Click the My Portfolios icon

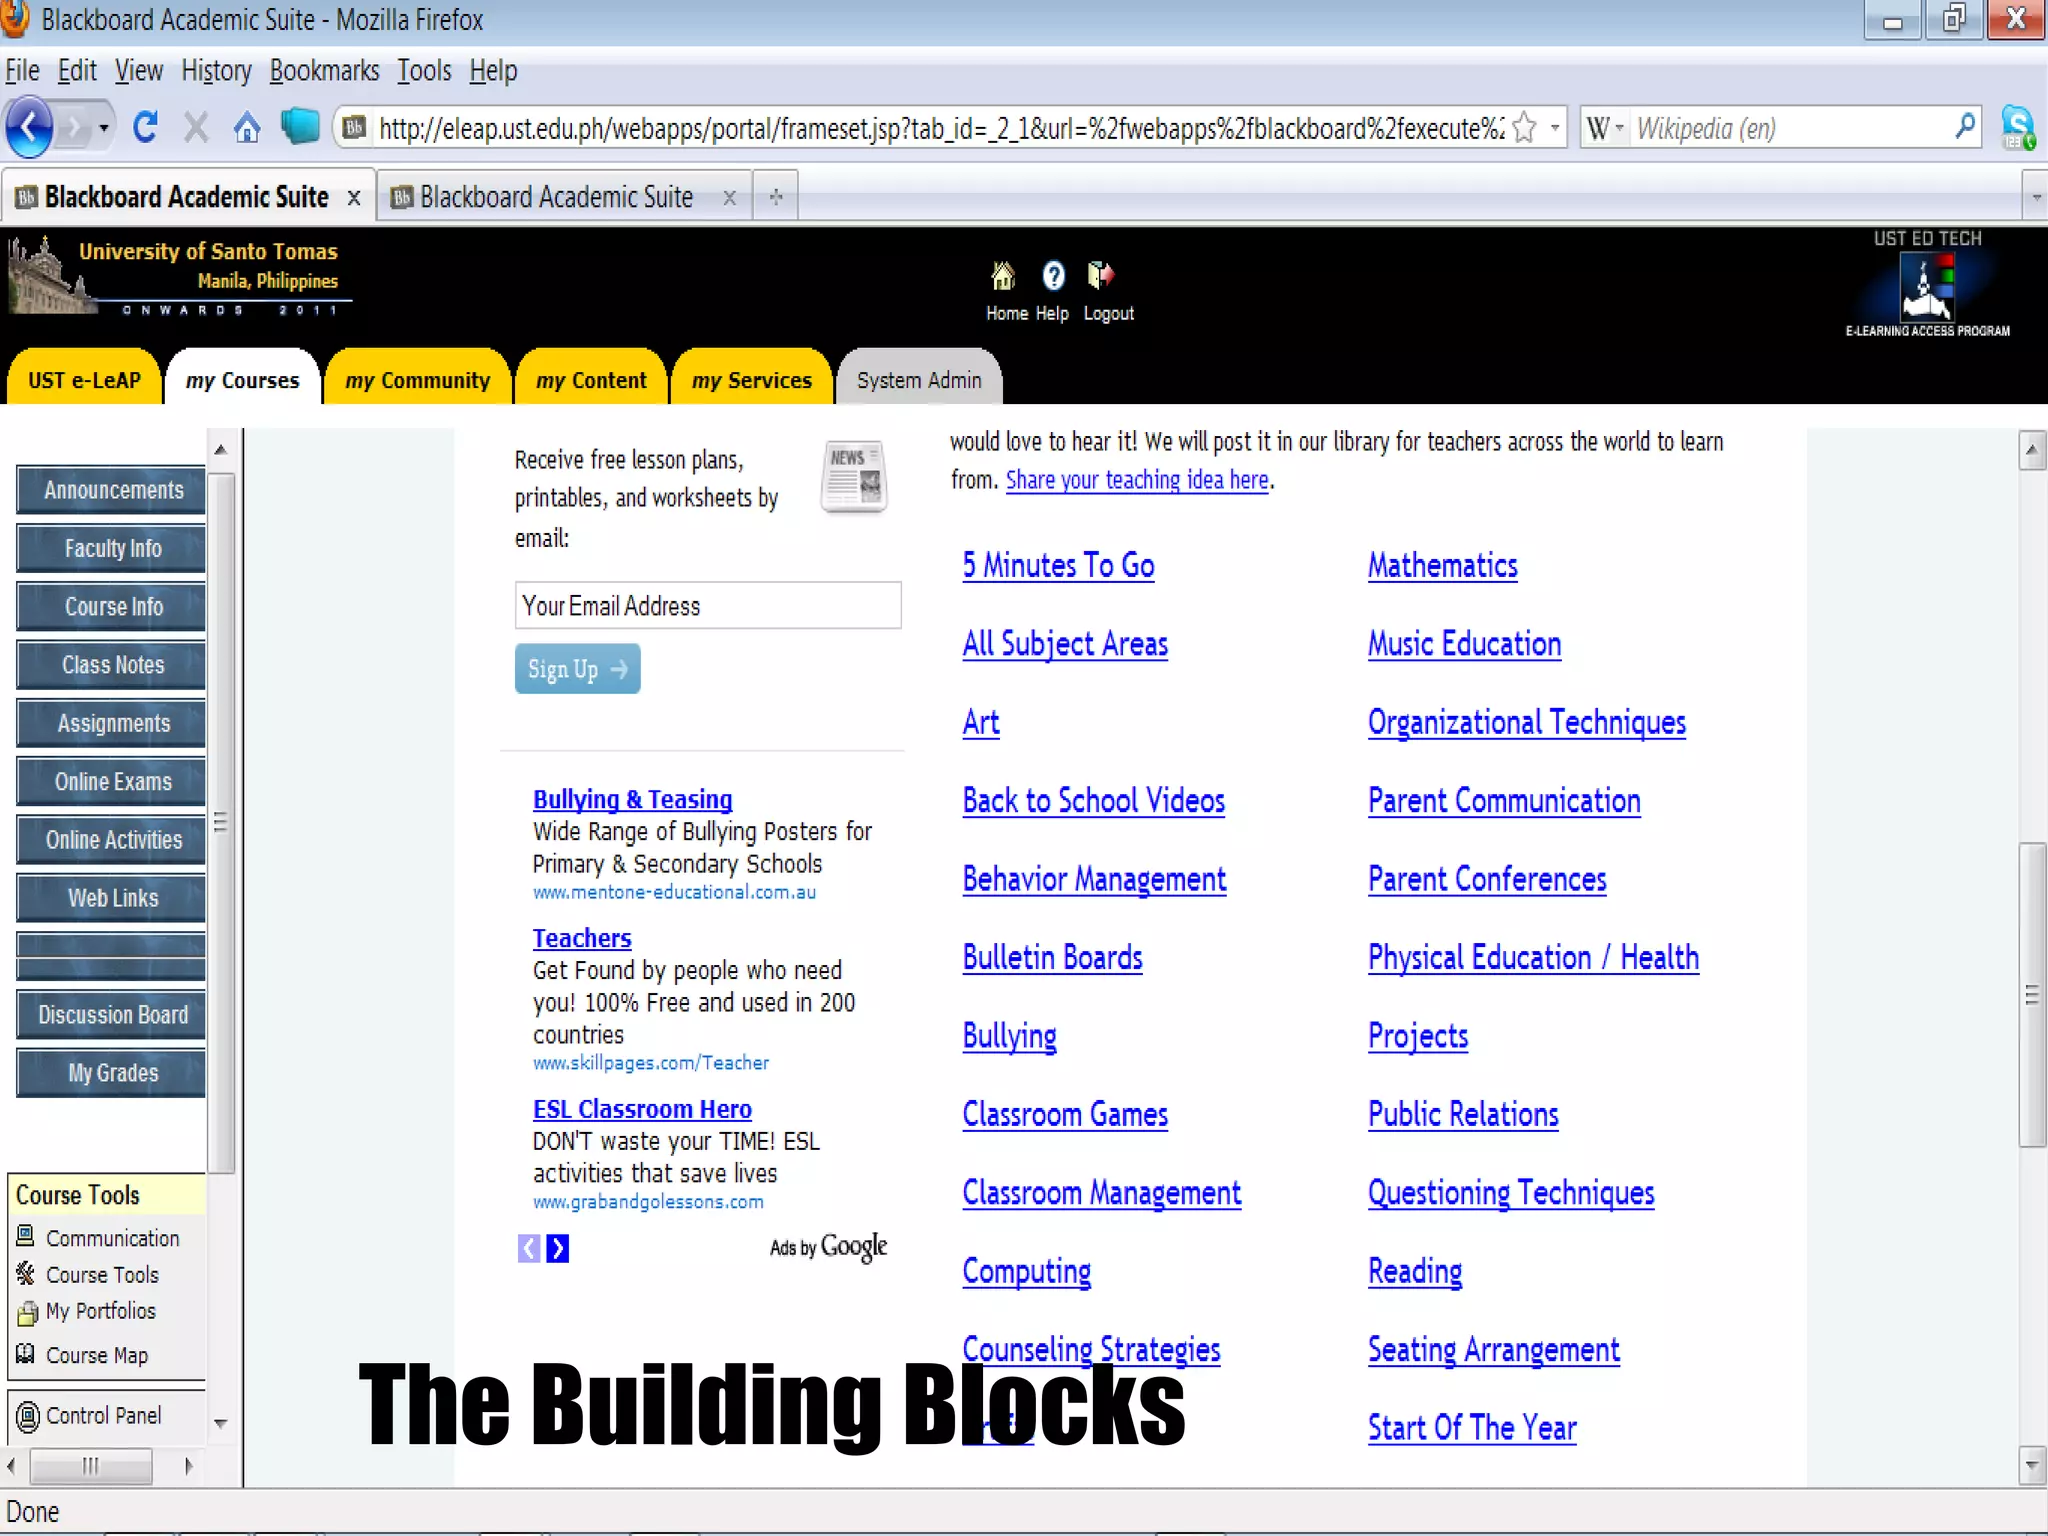28,1312
